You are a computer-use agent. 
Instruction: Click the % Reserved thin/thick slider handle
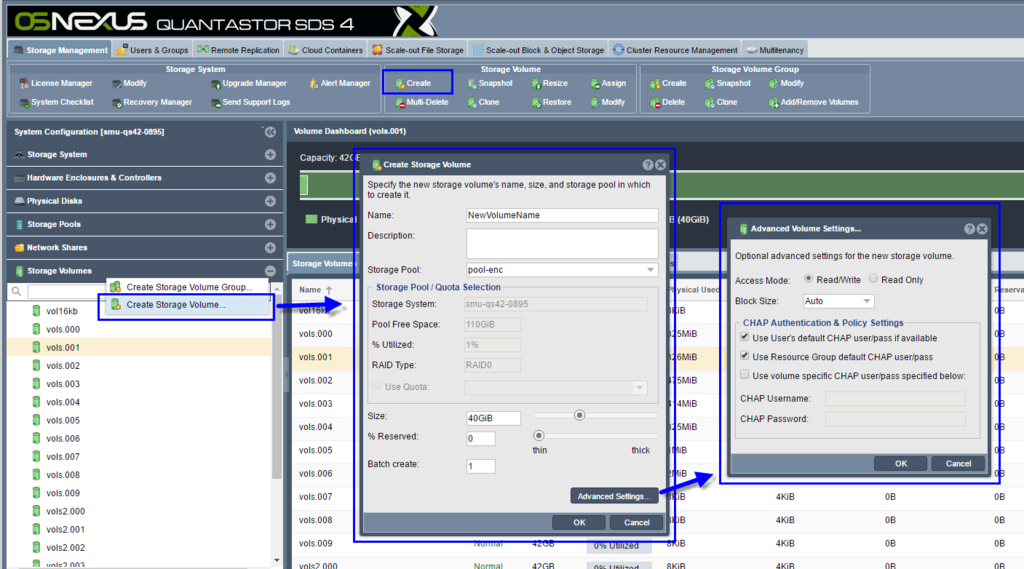tap(539, 435)
